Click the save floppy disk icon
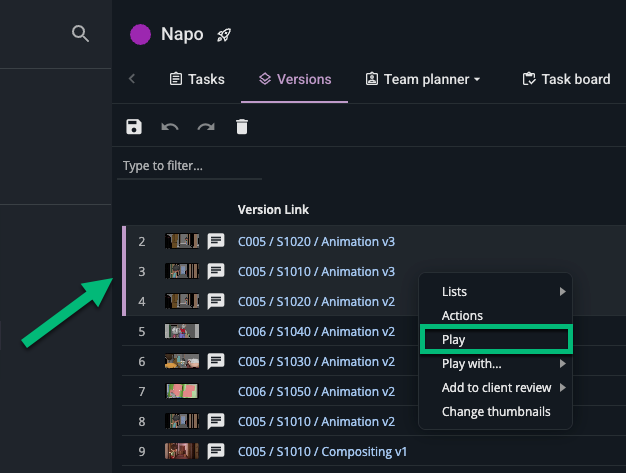Image resolution: width=626 pixels, height=473 pixels. (134, 127)
